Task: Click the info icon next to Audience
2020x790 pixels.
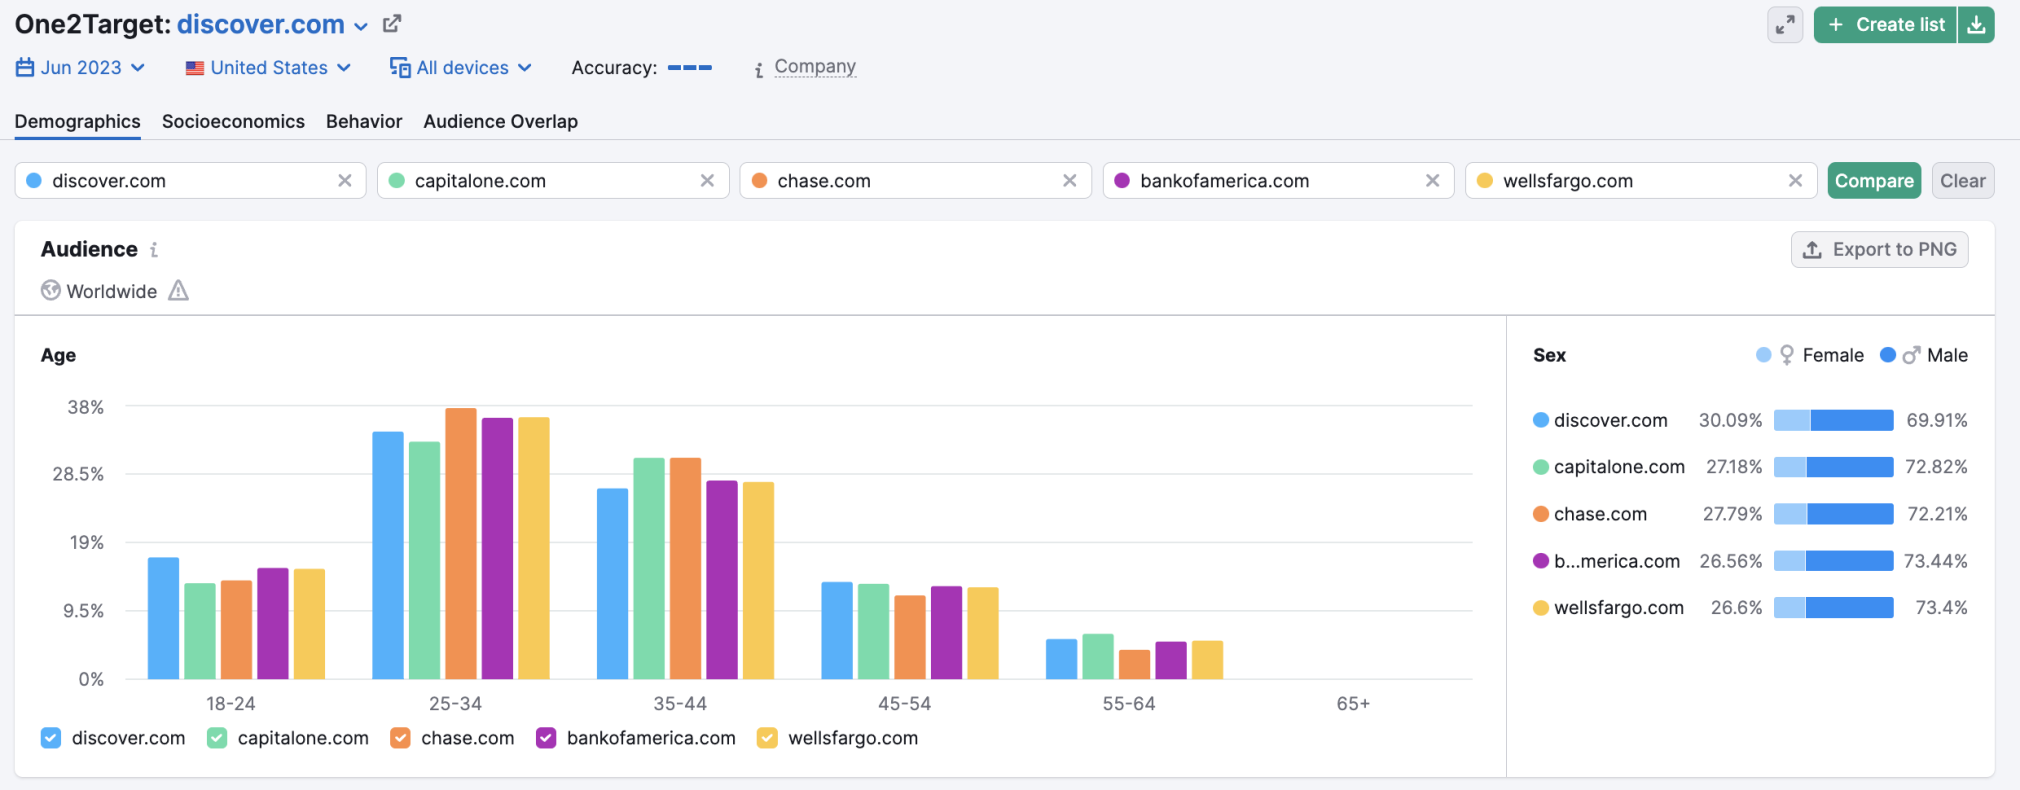Action: pos(154,250)
